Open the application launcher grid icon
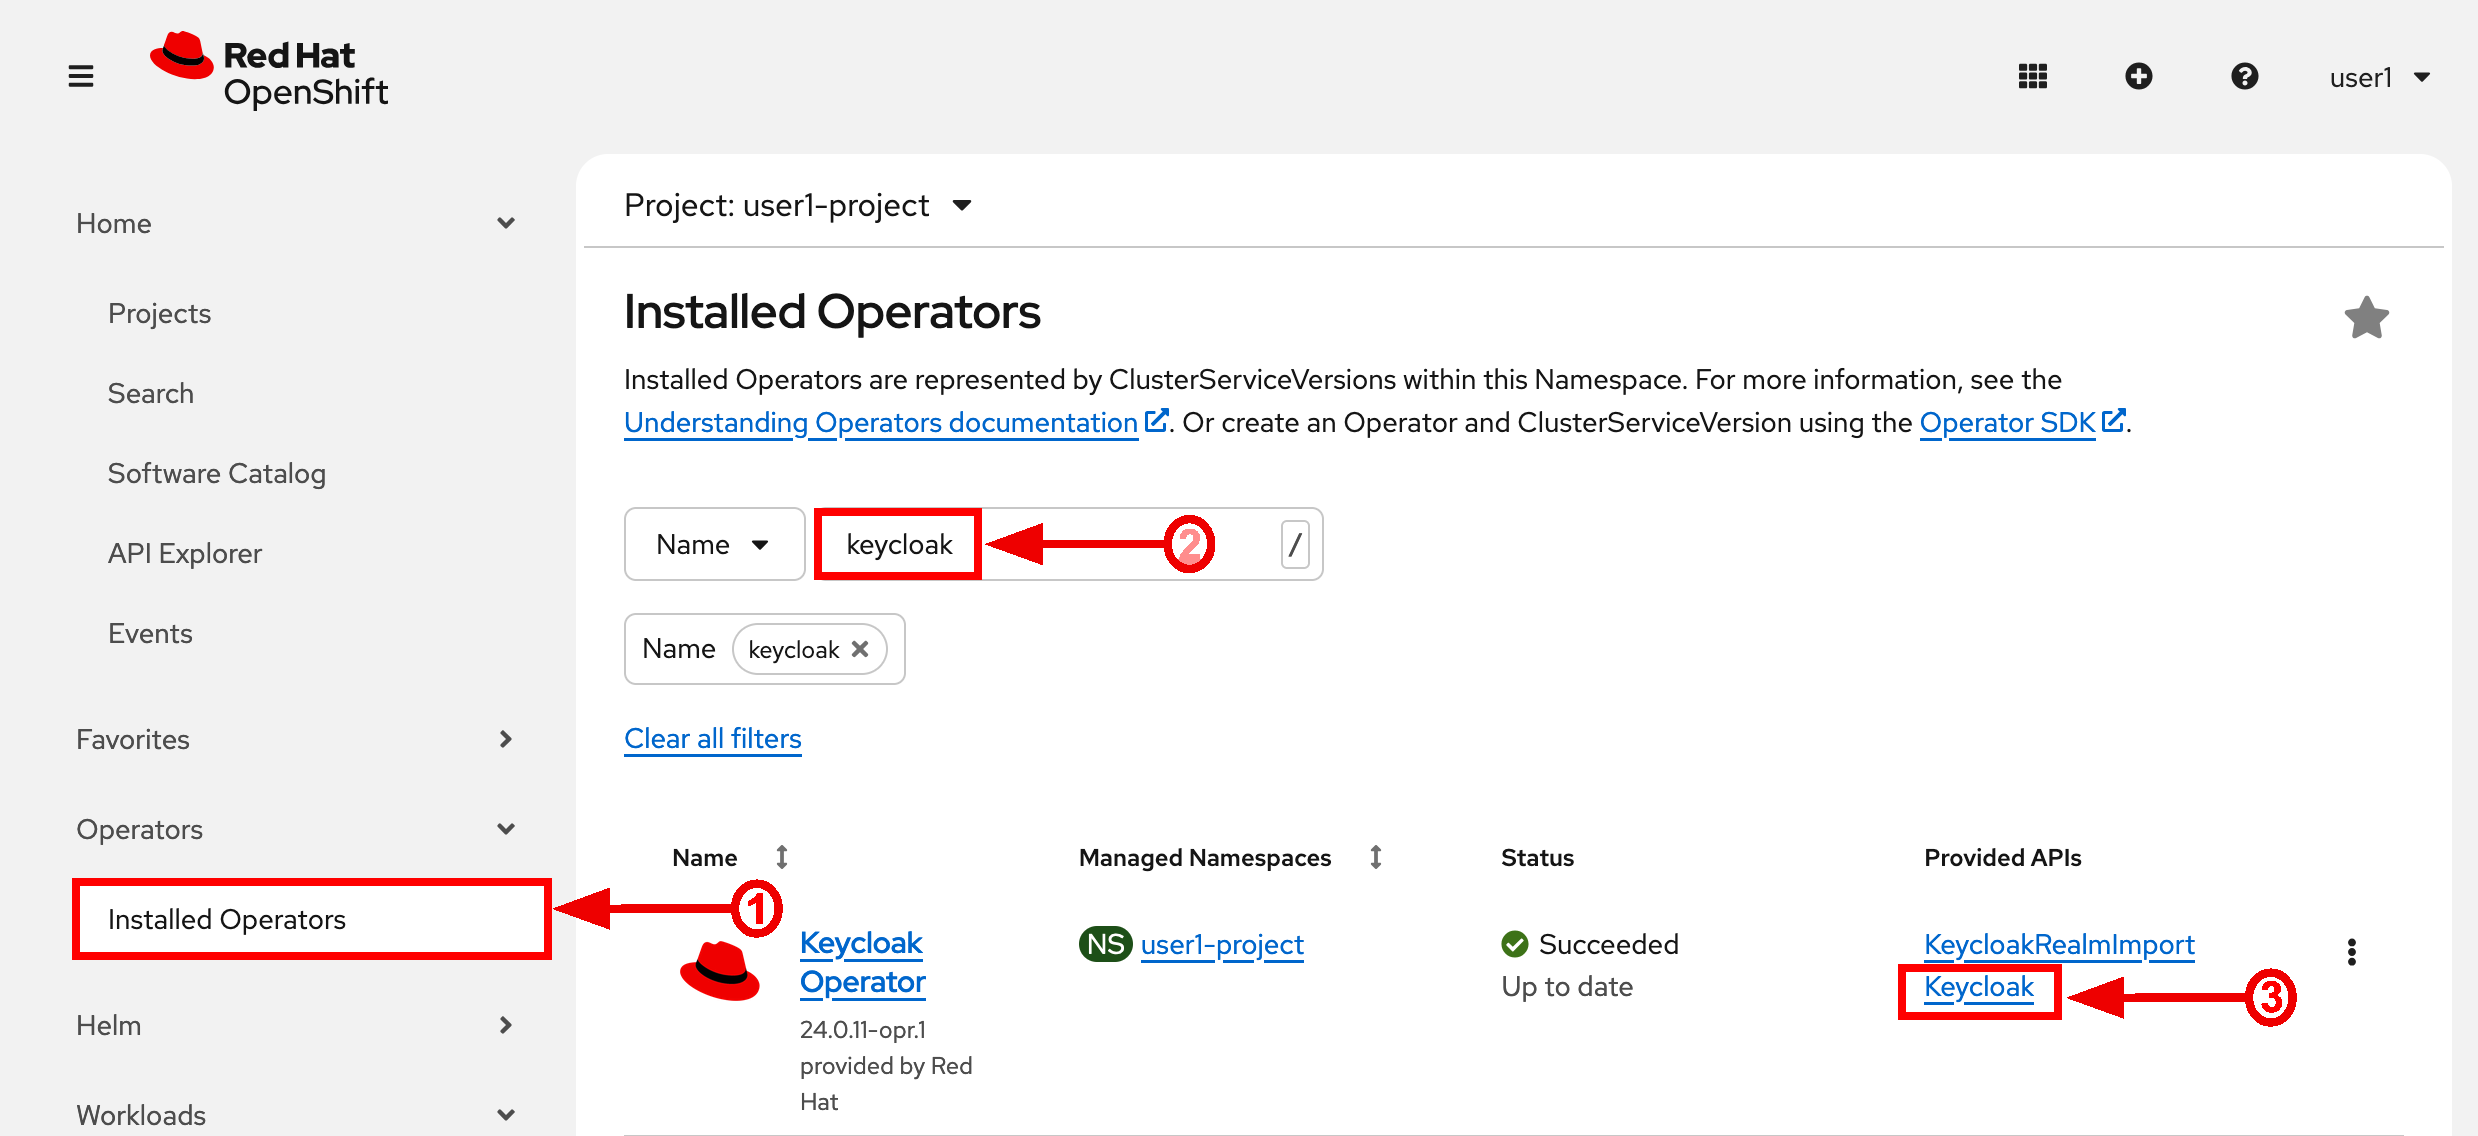Screen dimensions: 2478x1136 tap(2032, 76)
